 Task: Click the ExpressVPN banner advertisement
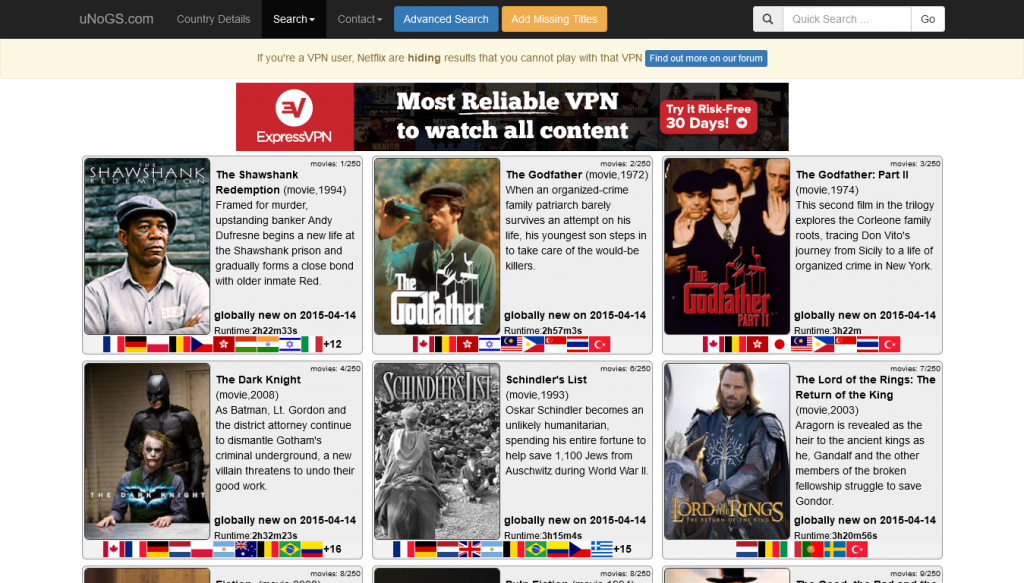pyautogui.click(x=512, y=117)
